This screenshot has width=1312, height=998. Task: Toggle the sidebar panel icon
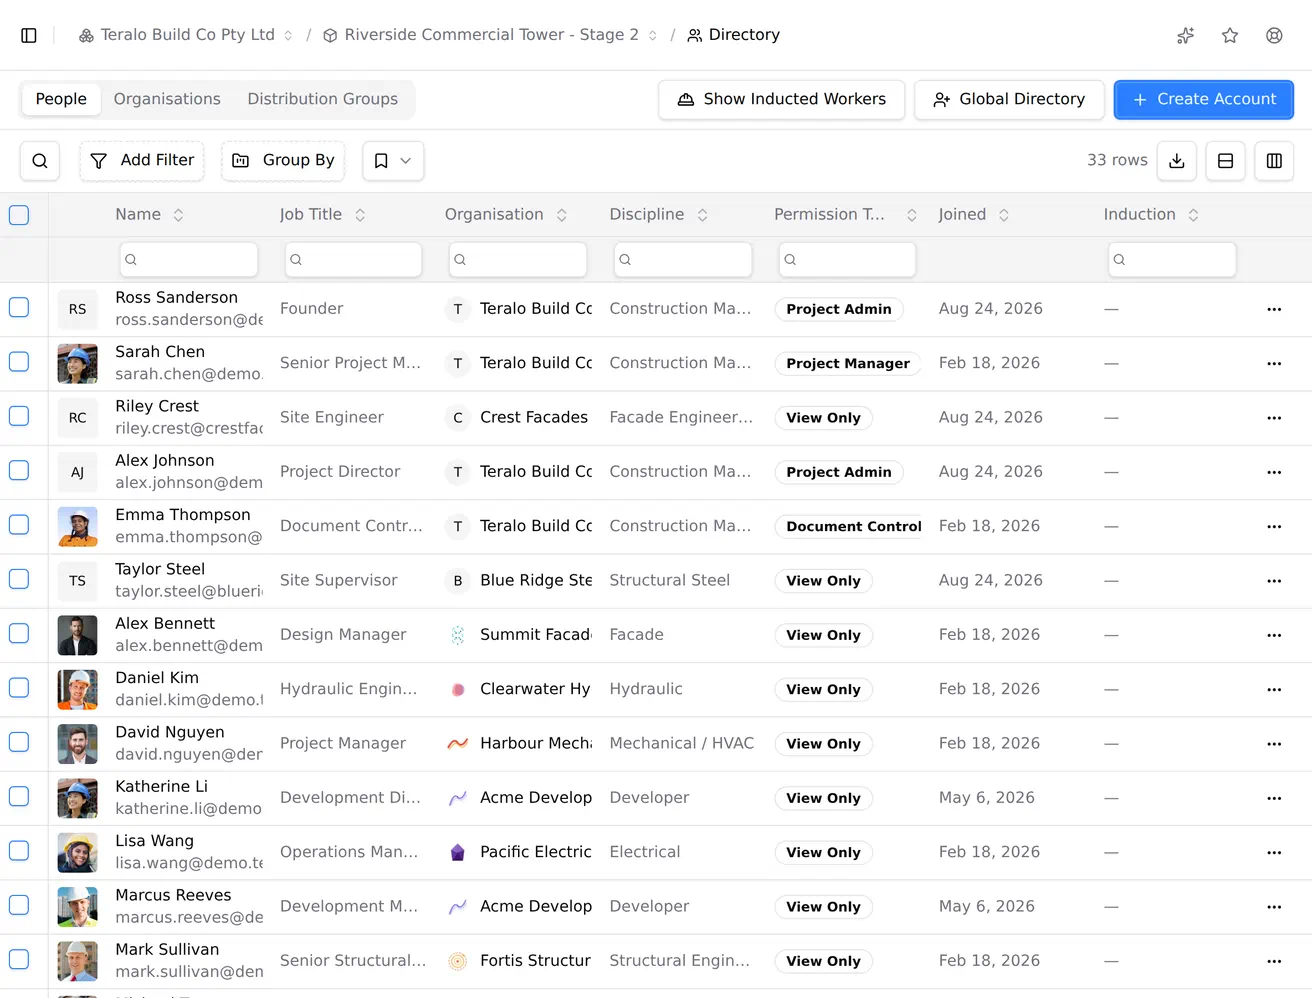[29, 35]
